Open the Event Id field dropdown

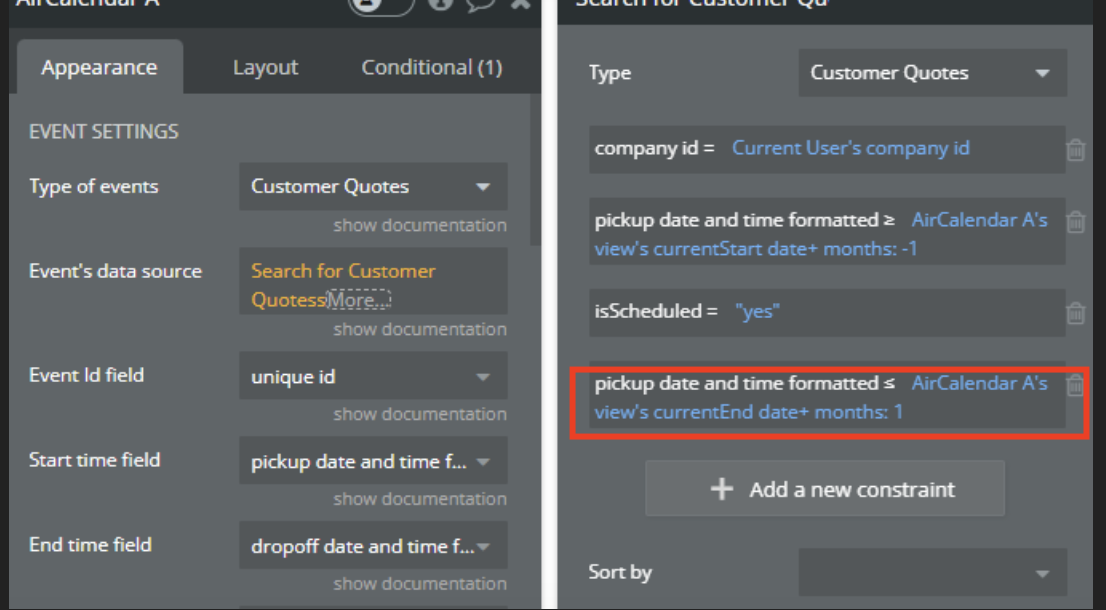point(373,377)
